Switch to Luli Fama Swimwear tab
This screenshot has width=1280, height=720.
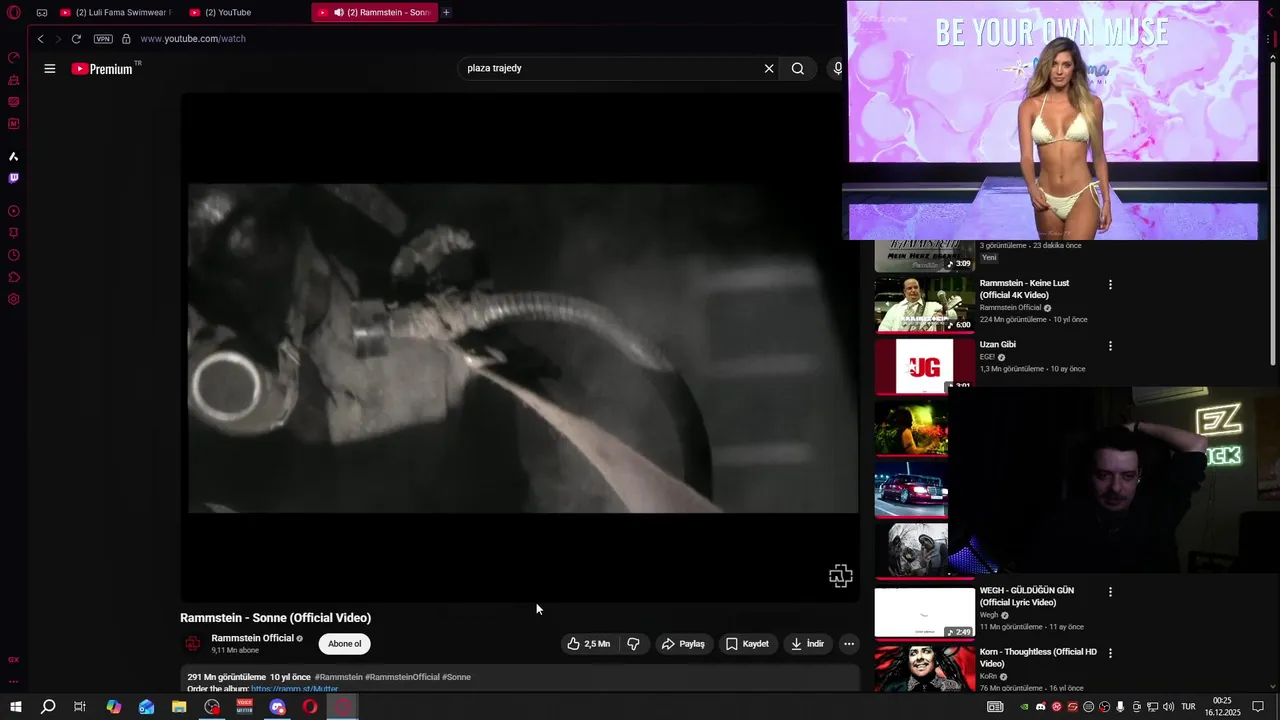[x=116, y=12]
